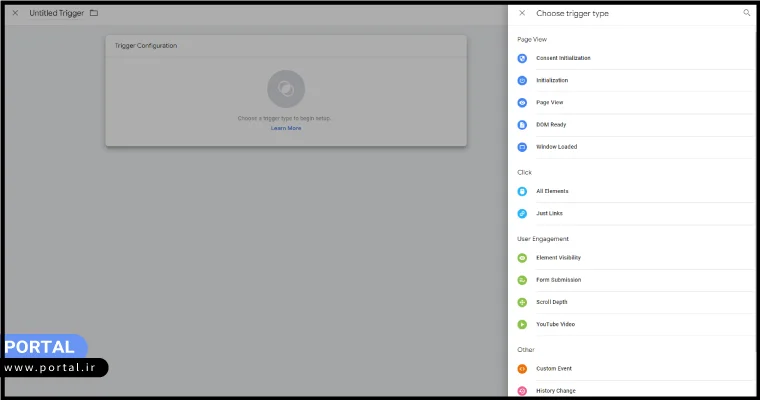Click the Custom Event icon
Screen dimensions: 760x400
pos(522,369)
